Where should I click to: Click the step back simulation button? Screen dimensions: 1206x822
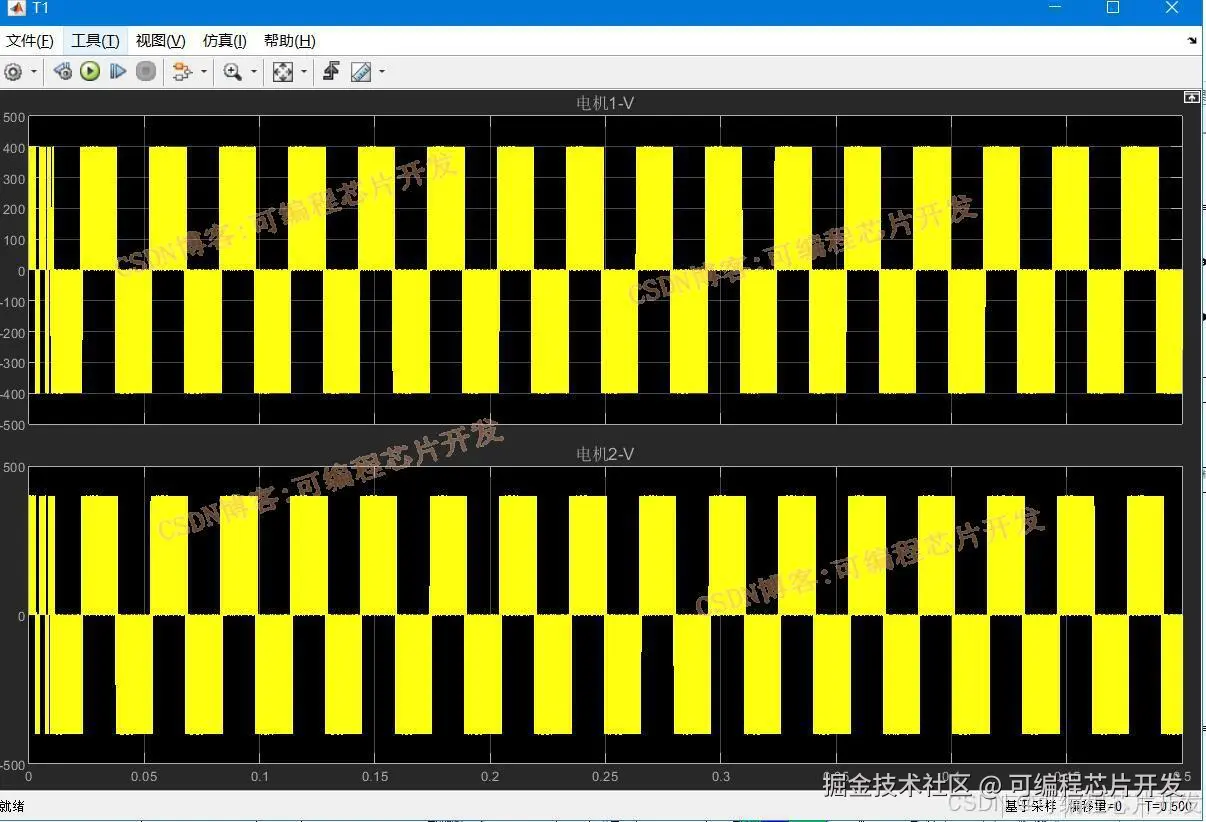pyautogui.click(x=62, y=72)
